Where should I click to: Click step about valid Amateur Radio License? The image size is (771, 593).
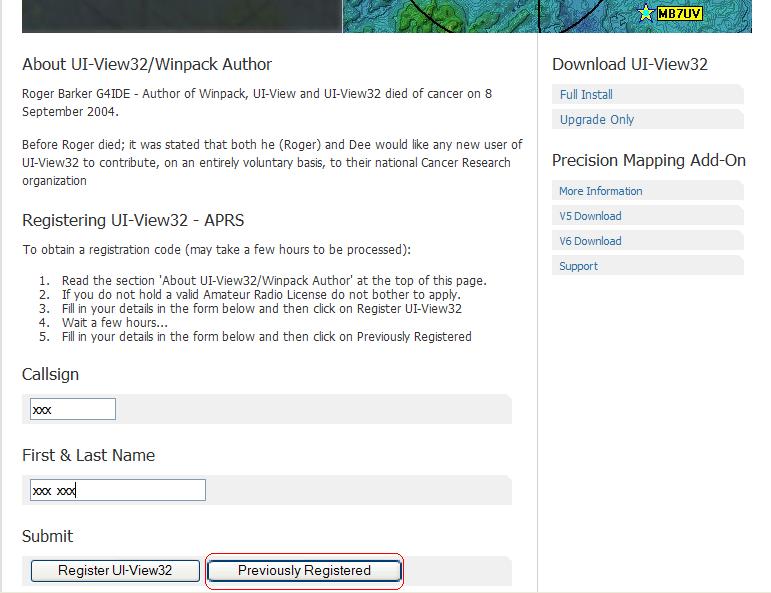click(261, 295)
